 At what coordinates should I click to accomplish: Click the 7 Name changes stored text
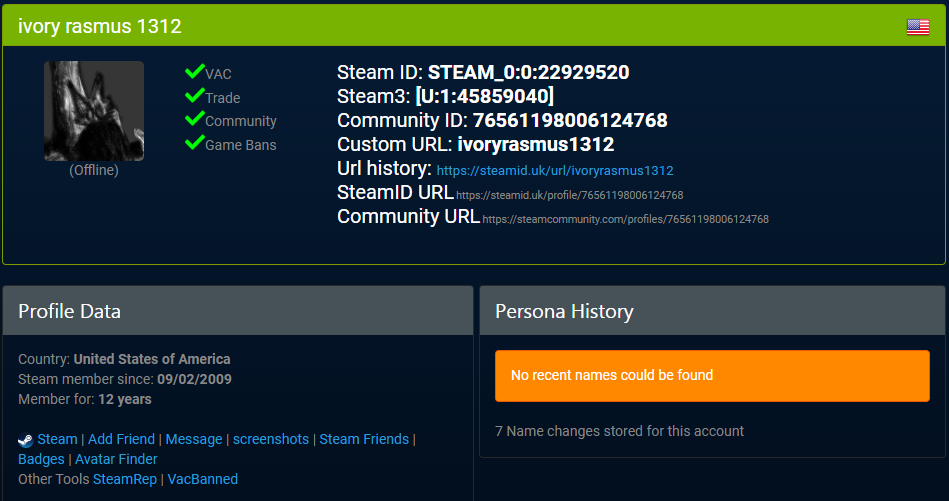(619, 431)
